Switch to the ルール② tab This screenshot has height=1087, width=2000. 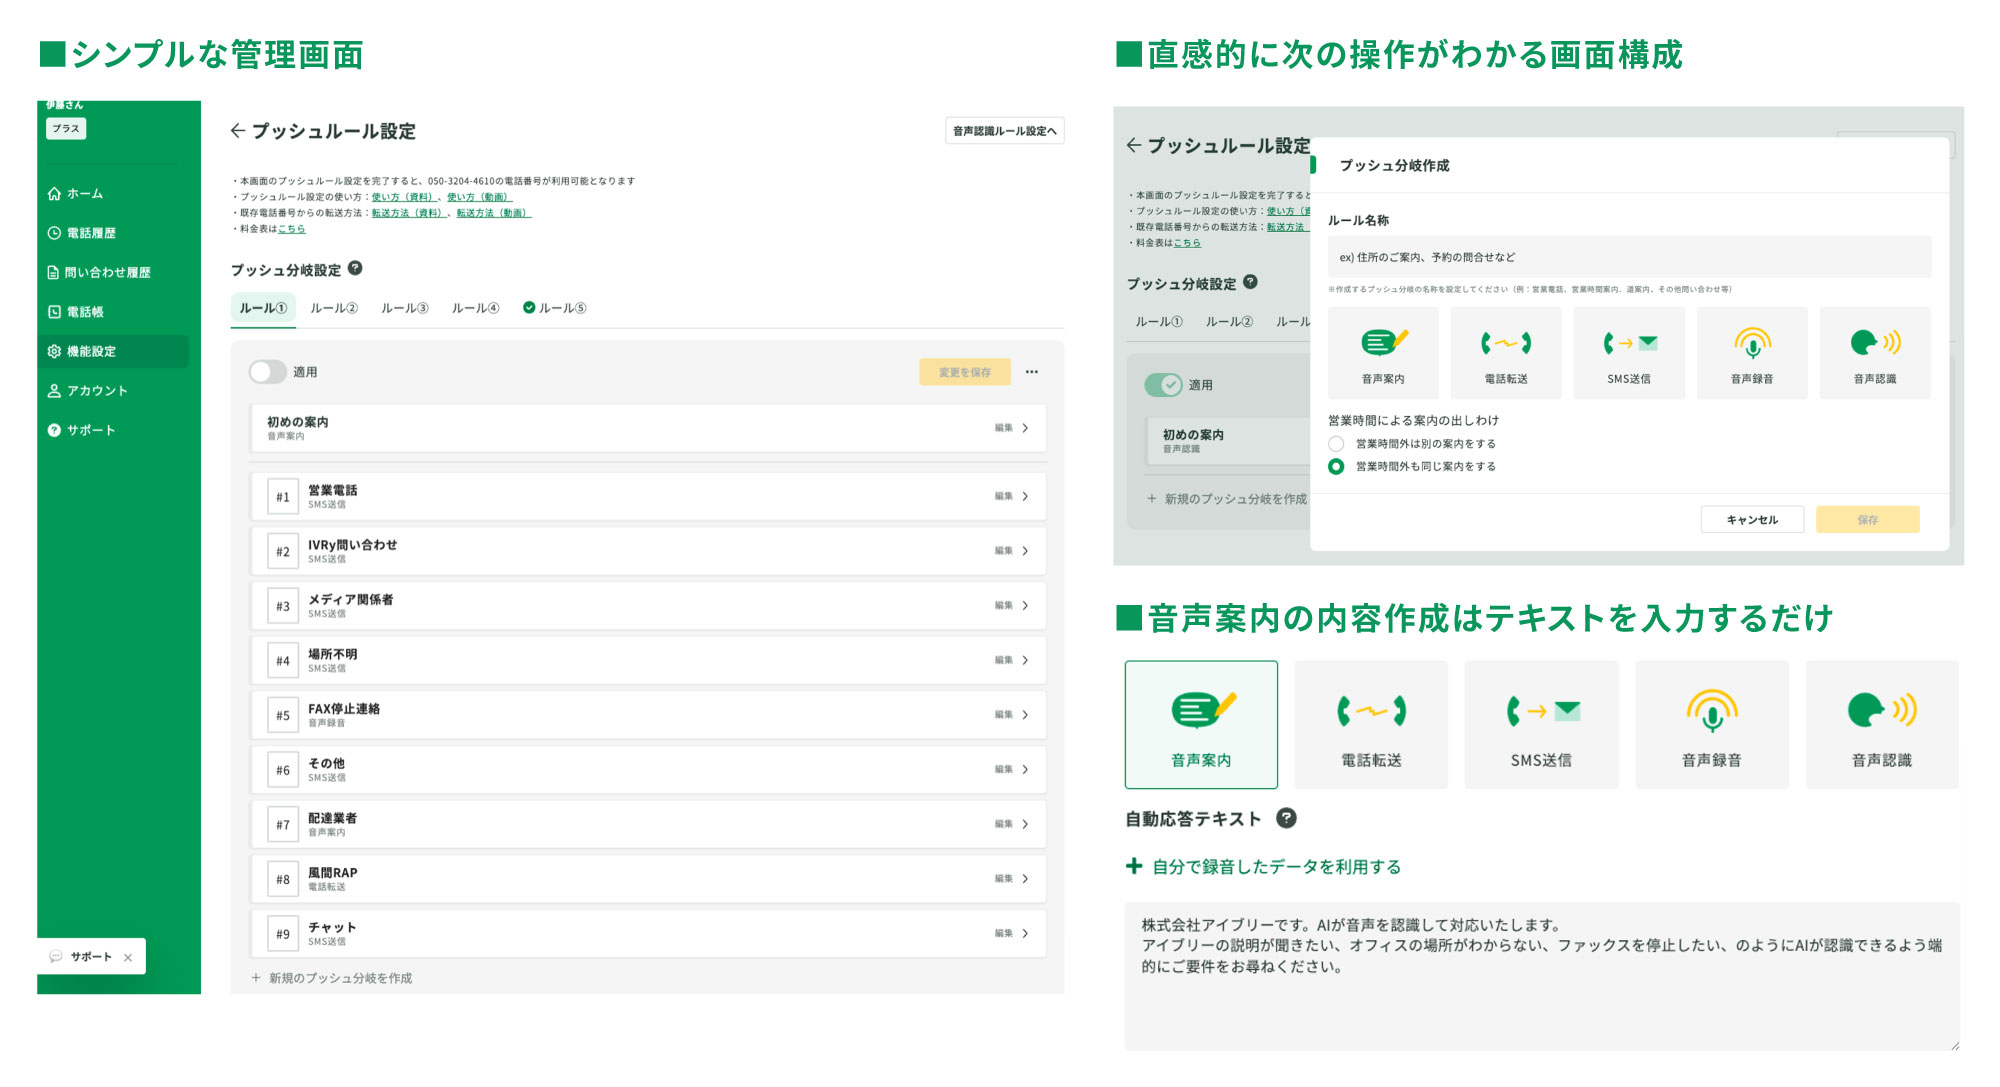click(x=333, y=308)
